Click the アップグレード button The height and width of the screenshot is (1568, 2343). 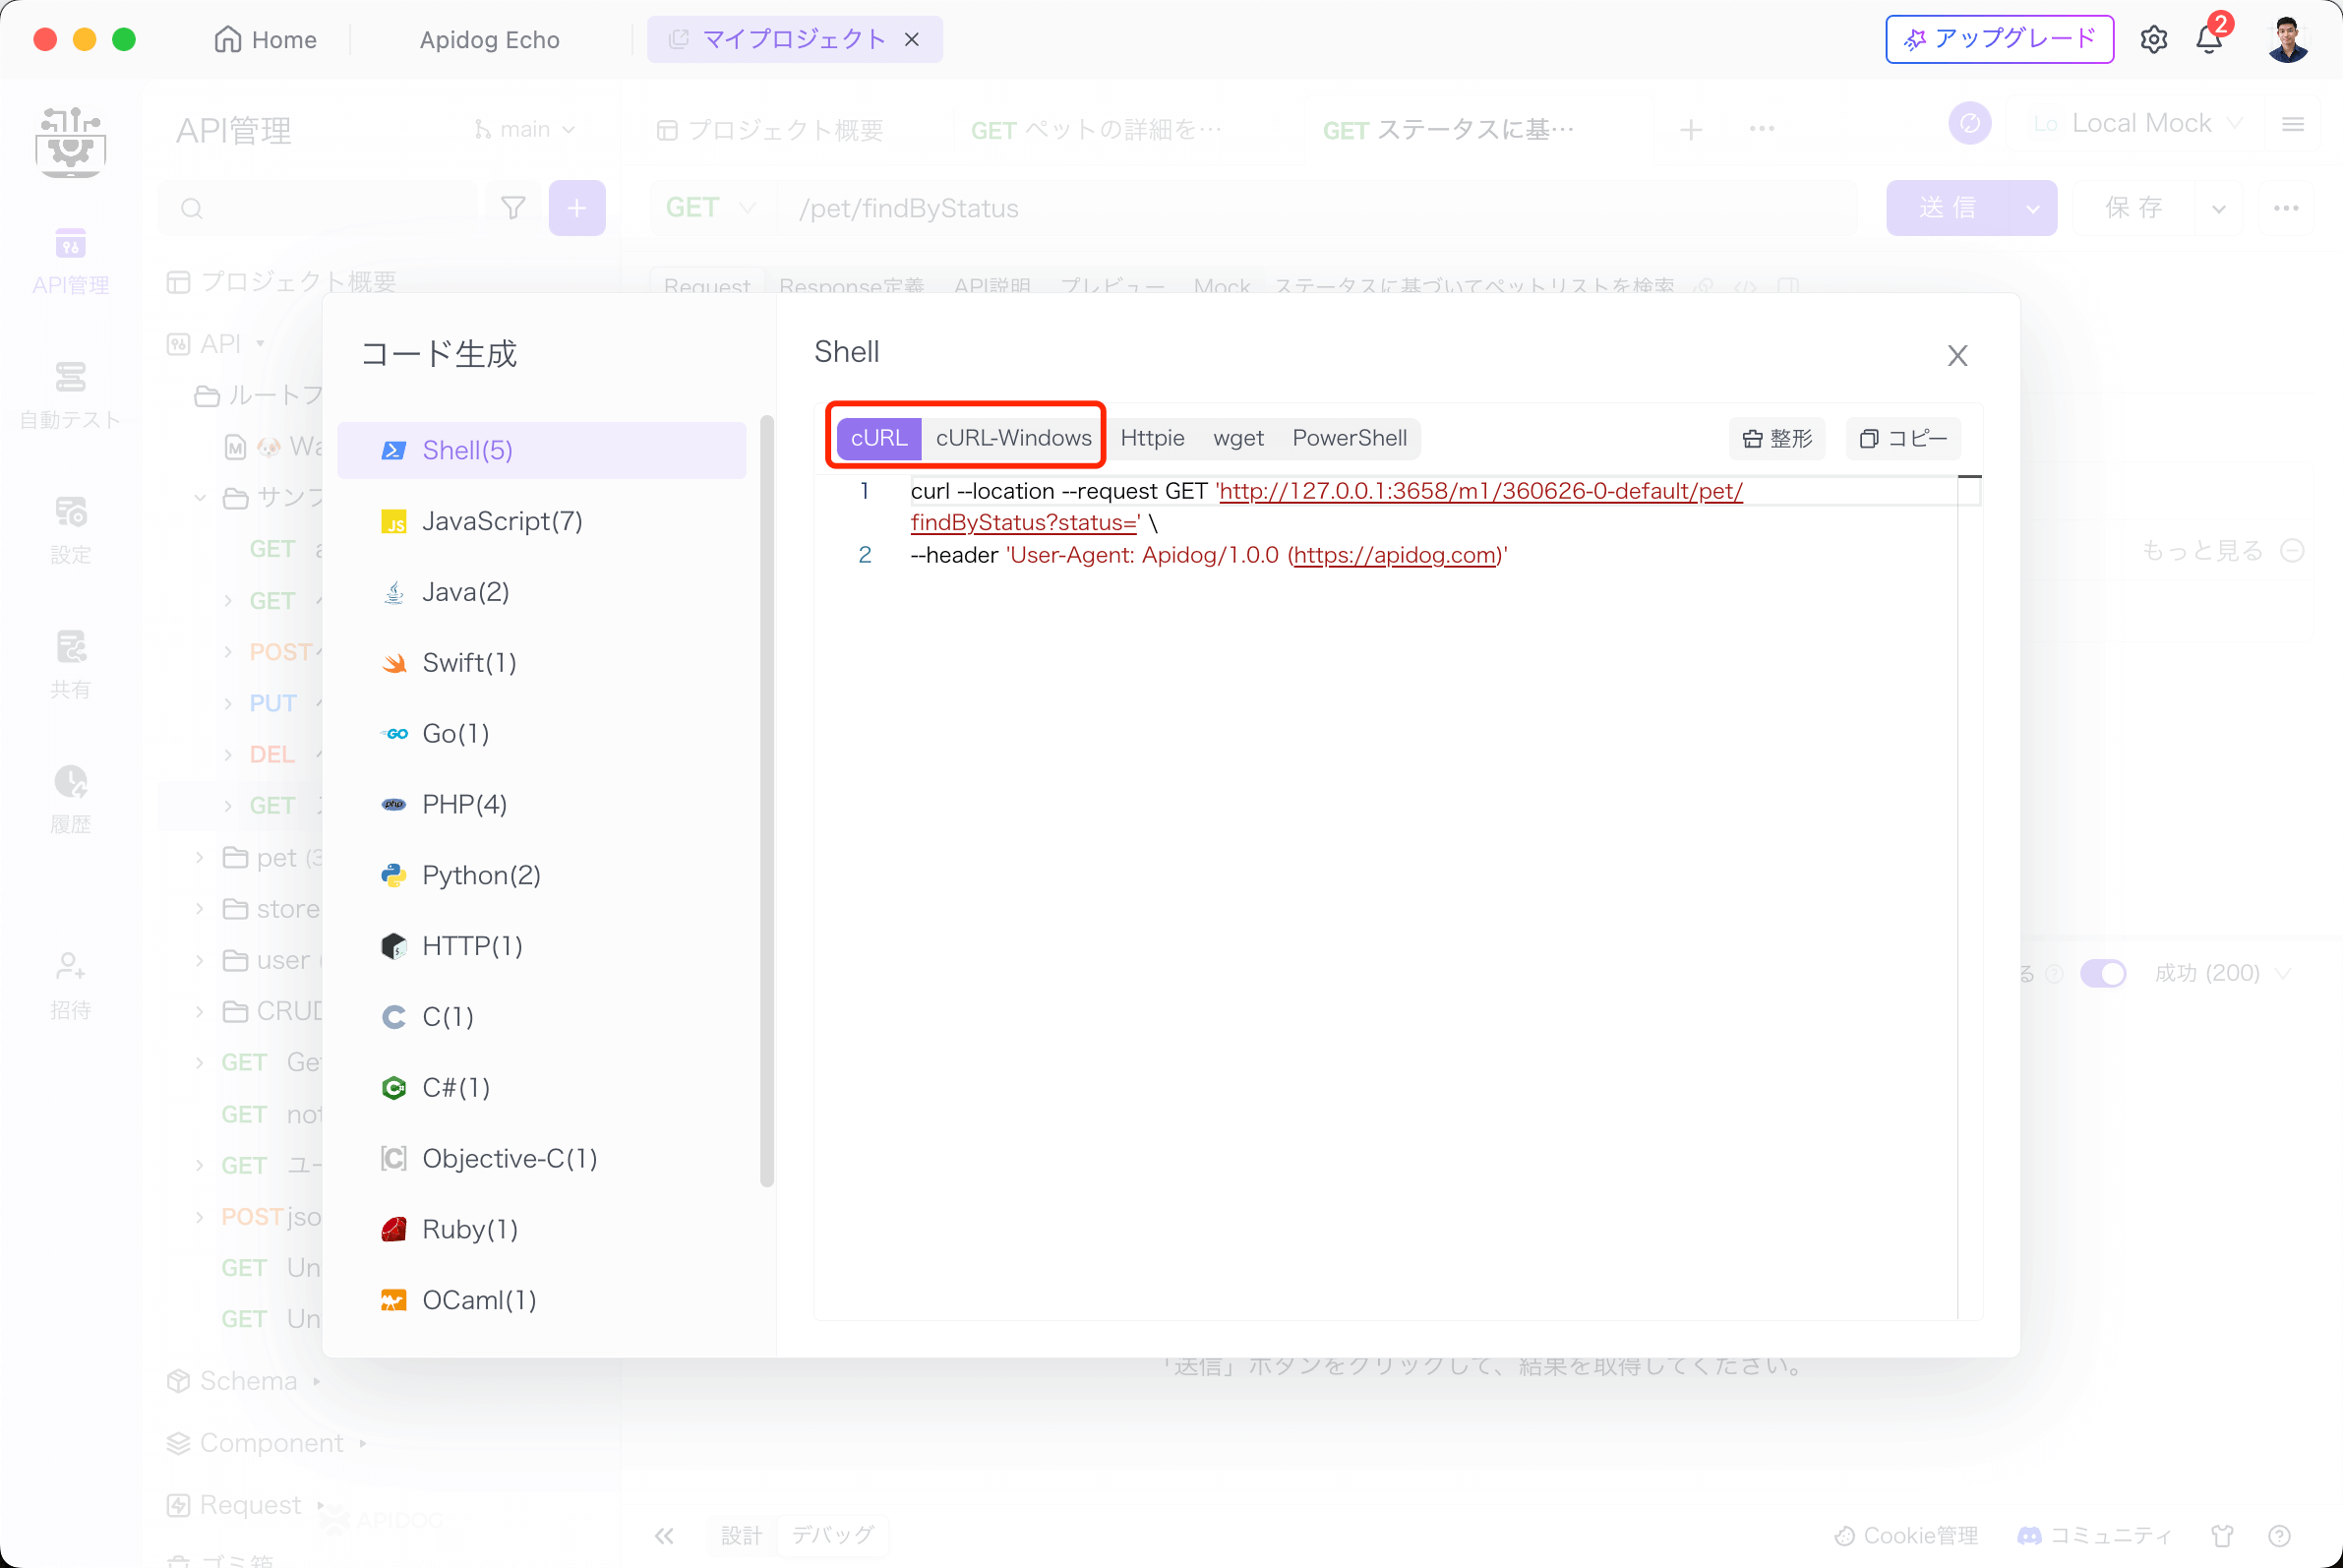1999,39
